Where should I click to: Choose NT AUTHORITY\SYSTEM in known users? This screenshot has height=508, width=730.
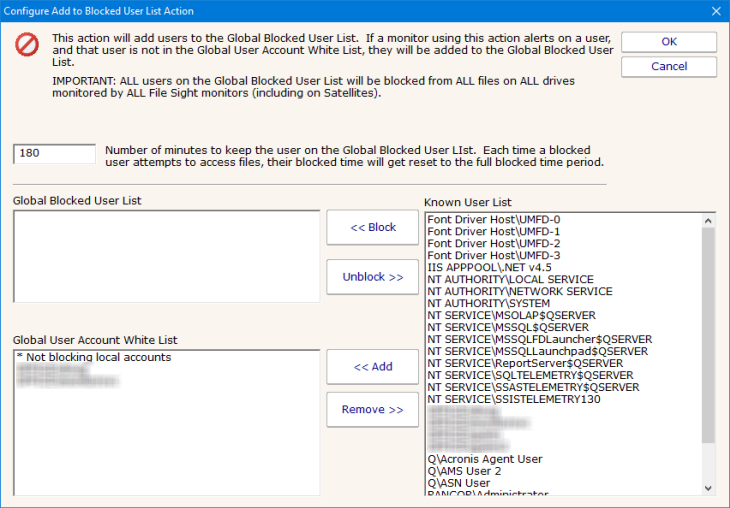click(x=488, y=303)
